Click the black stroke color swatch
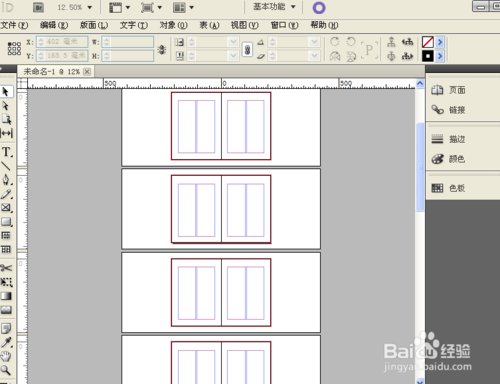The image size is (500, 384). click(428, 56)
